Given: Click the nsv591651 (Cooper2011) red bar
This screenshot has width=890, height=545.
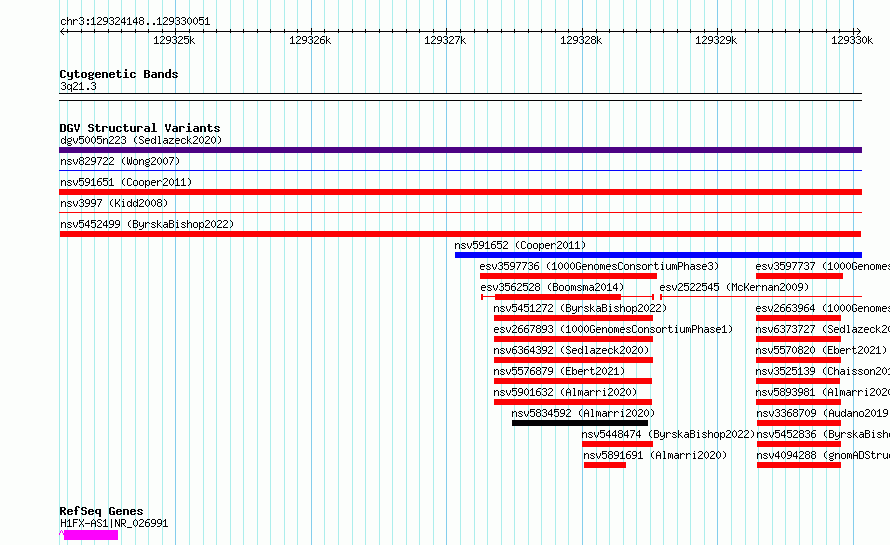Looking at the screenshot, I should (460, 192).
